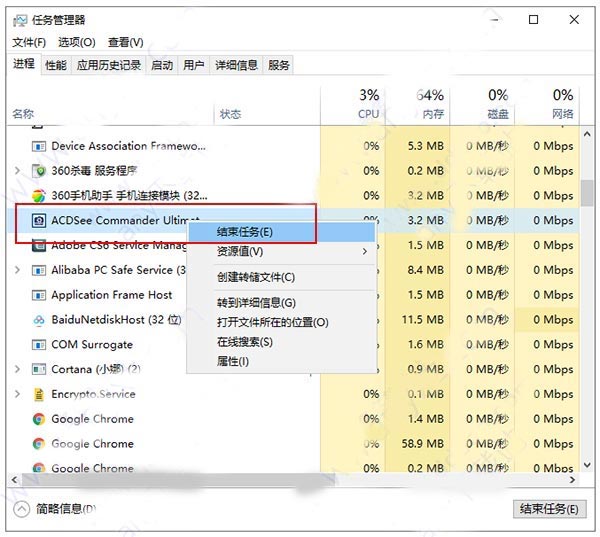
Task: Click the BaiduNetdiskHost cloud icon
Action: point(39,320)
